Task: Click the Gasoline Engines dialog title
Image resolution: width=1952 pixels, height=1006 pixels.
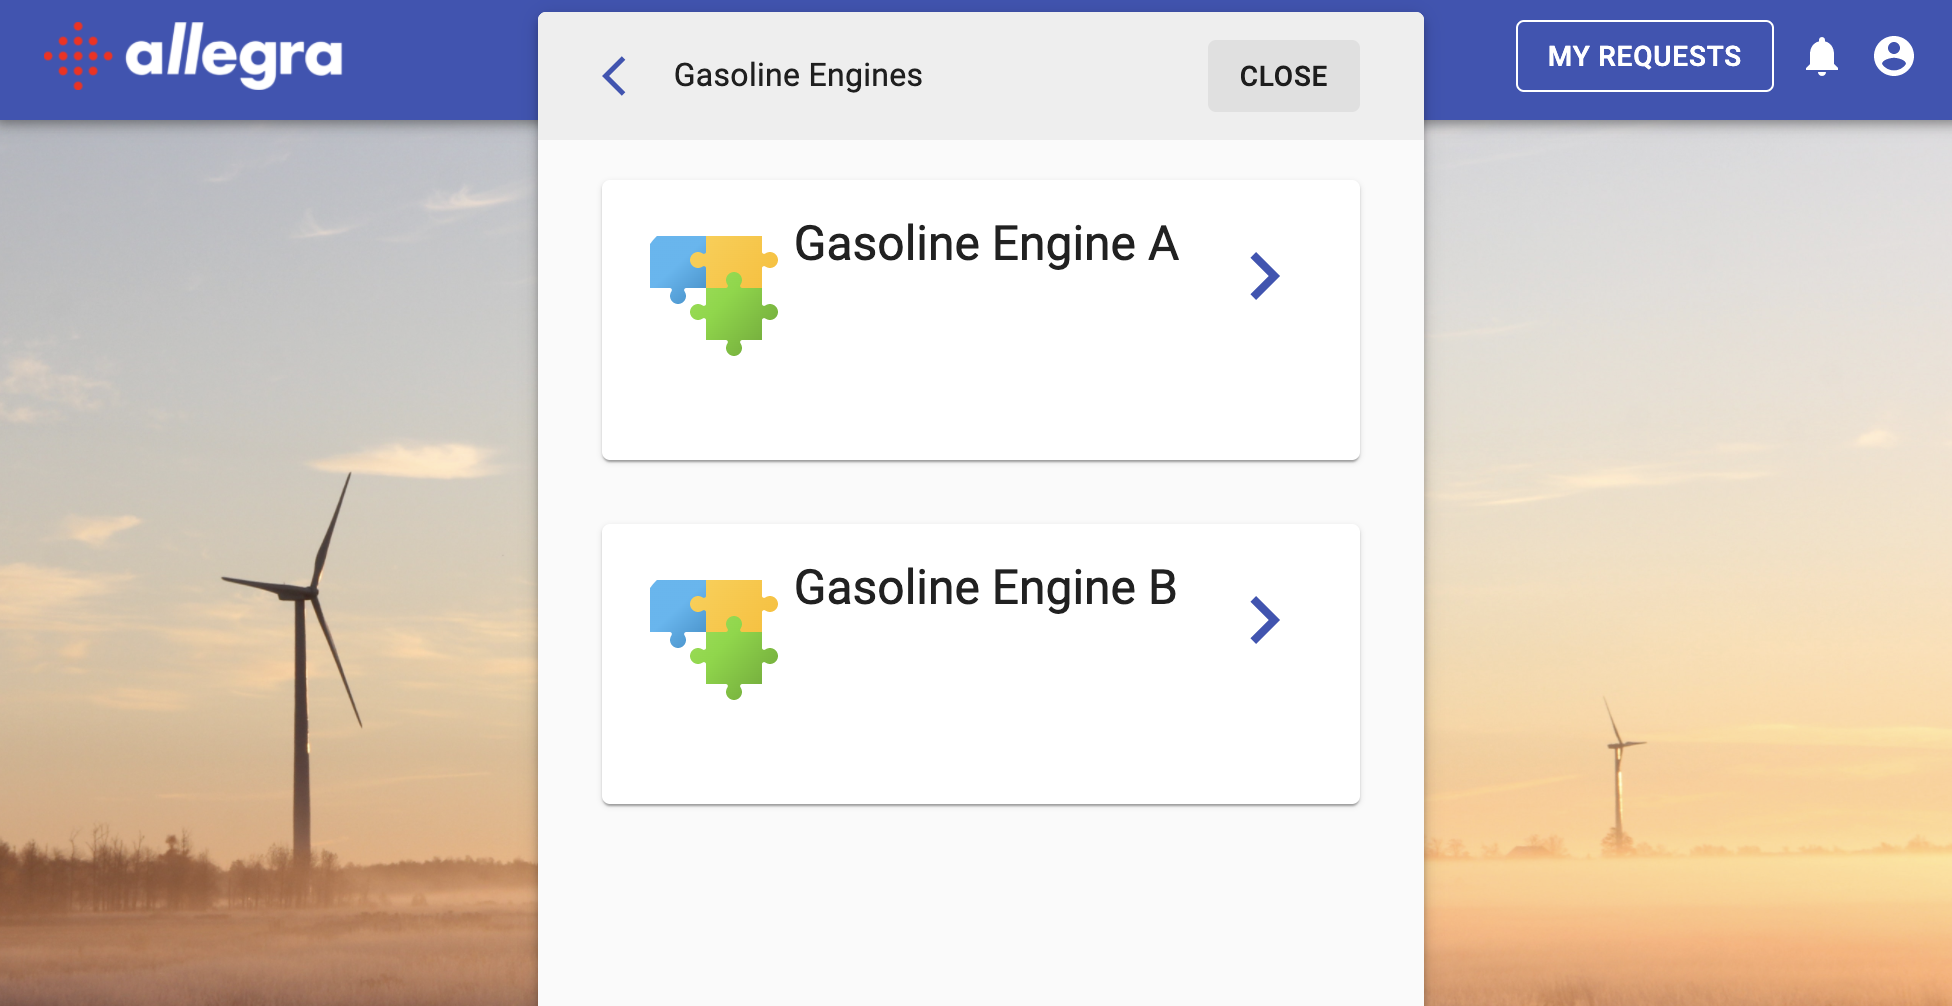Action: (x=798, y=76)
